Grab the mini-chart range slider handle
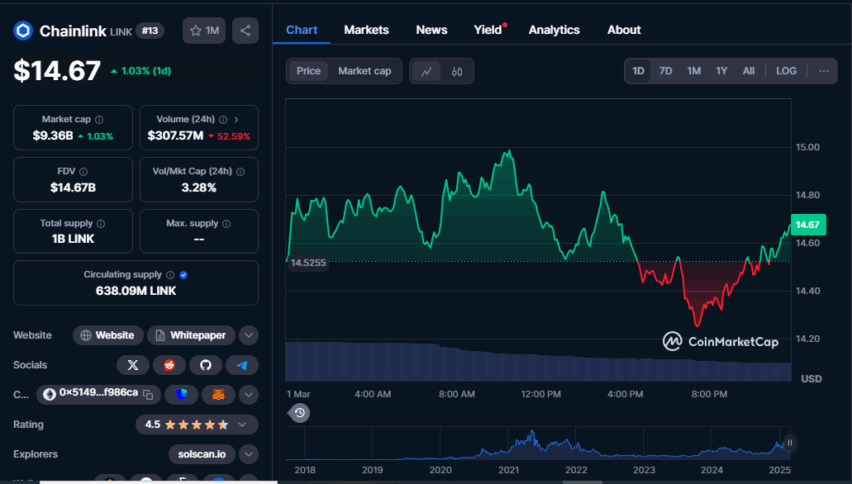This screenshot has height=484, width=852. pos(790,443)
